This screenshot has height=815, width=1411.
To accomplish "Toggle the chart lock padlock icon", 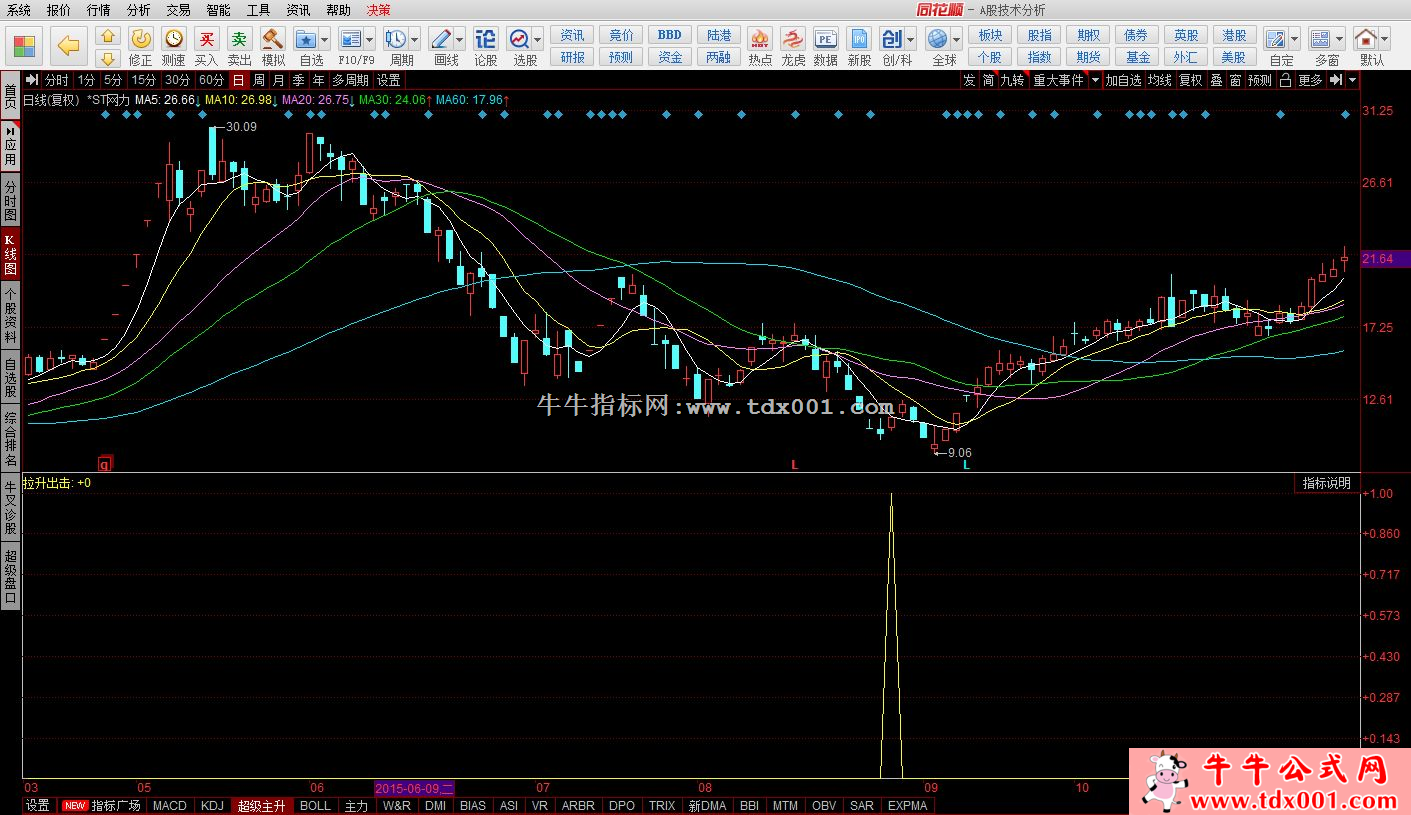I will 1286,80.
